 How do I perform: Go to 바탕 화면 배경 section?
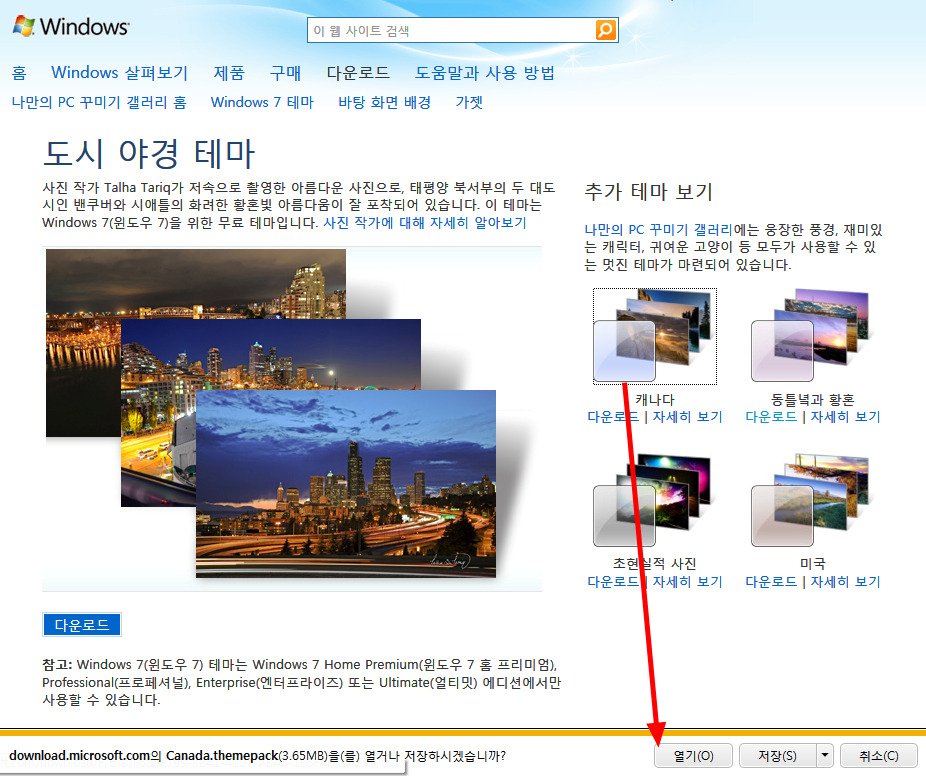point(384,102)
